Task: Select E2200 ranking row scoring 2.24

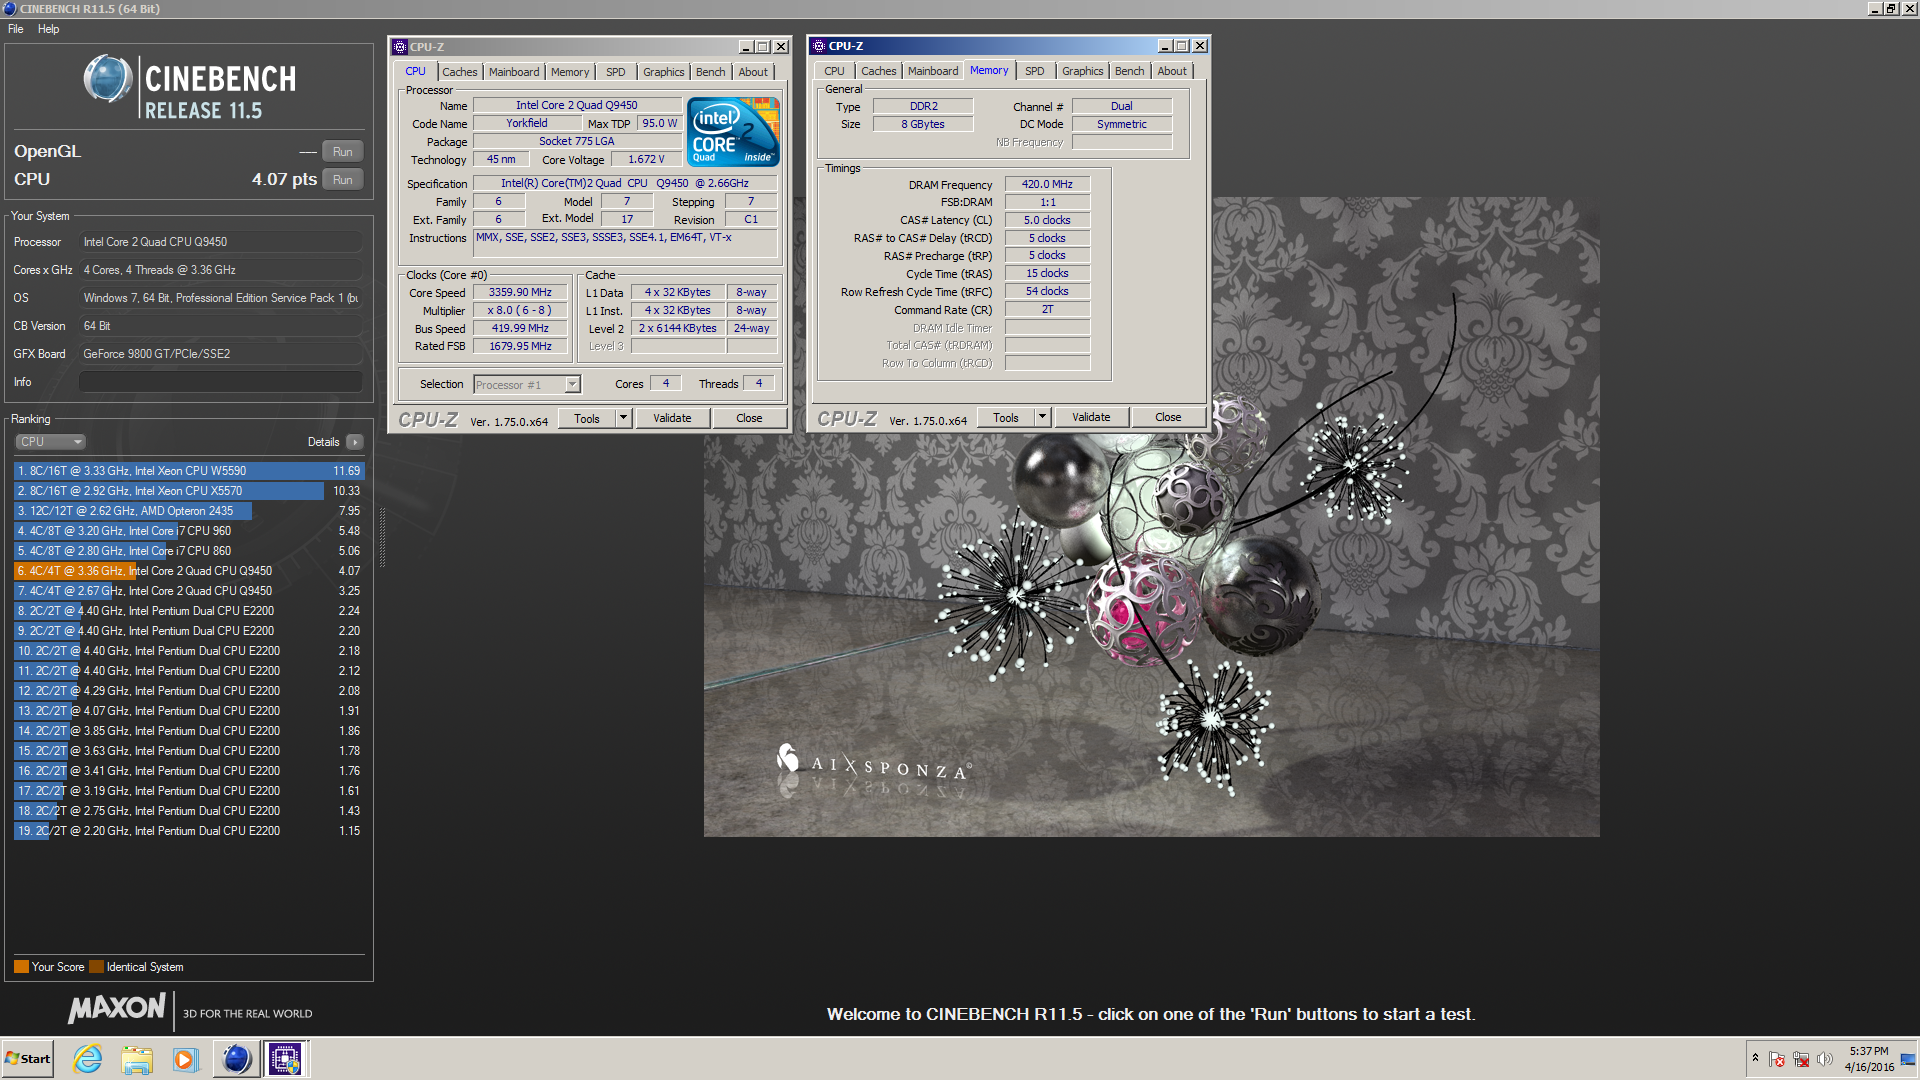Action: click(189, 611)
